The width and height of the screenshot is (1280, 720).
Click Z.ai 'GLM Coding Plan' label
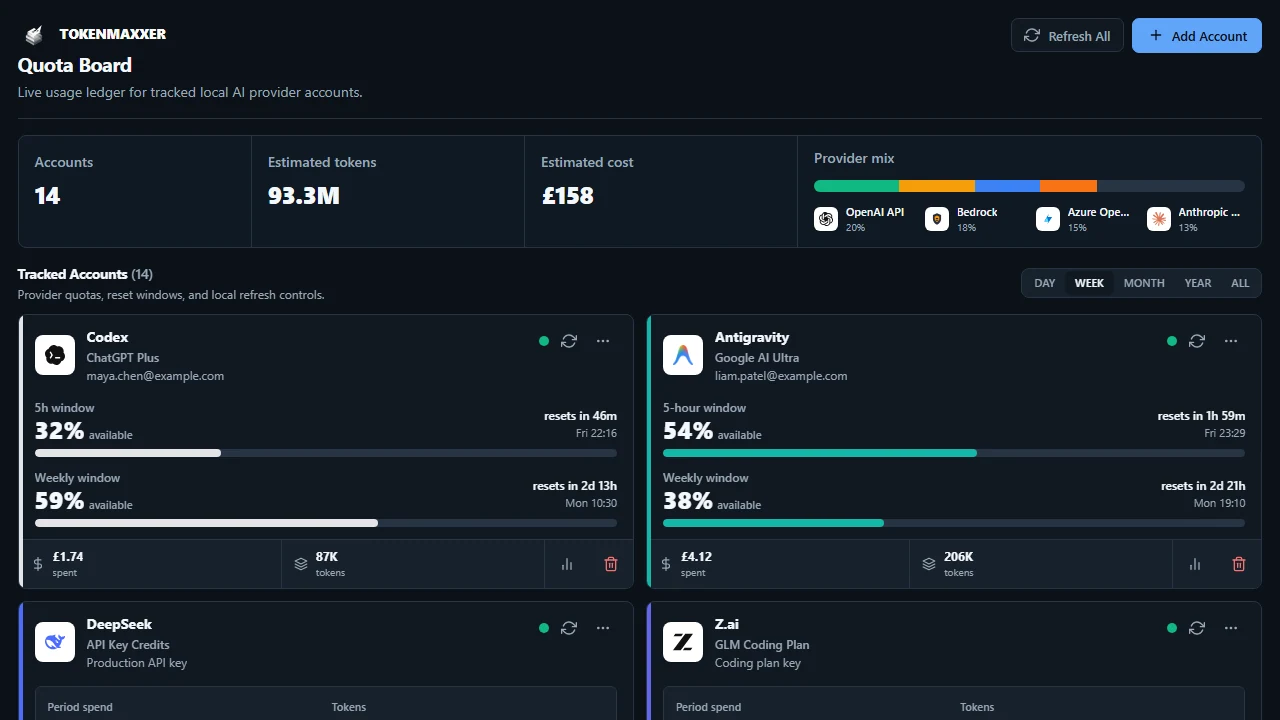pos(762,645)
